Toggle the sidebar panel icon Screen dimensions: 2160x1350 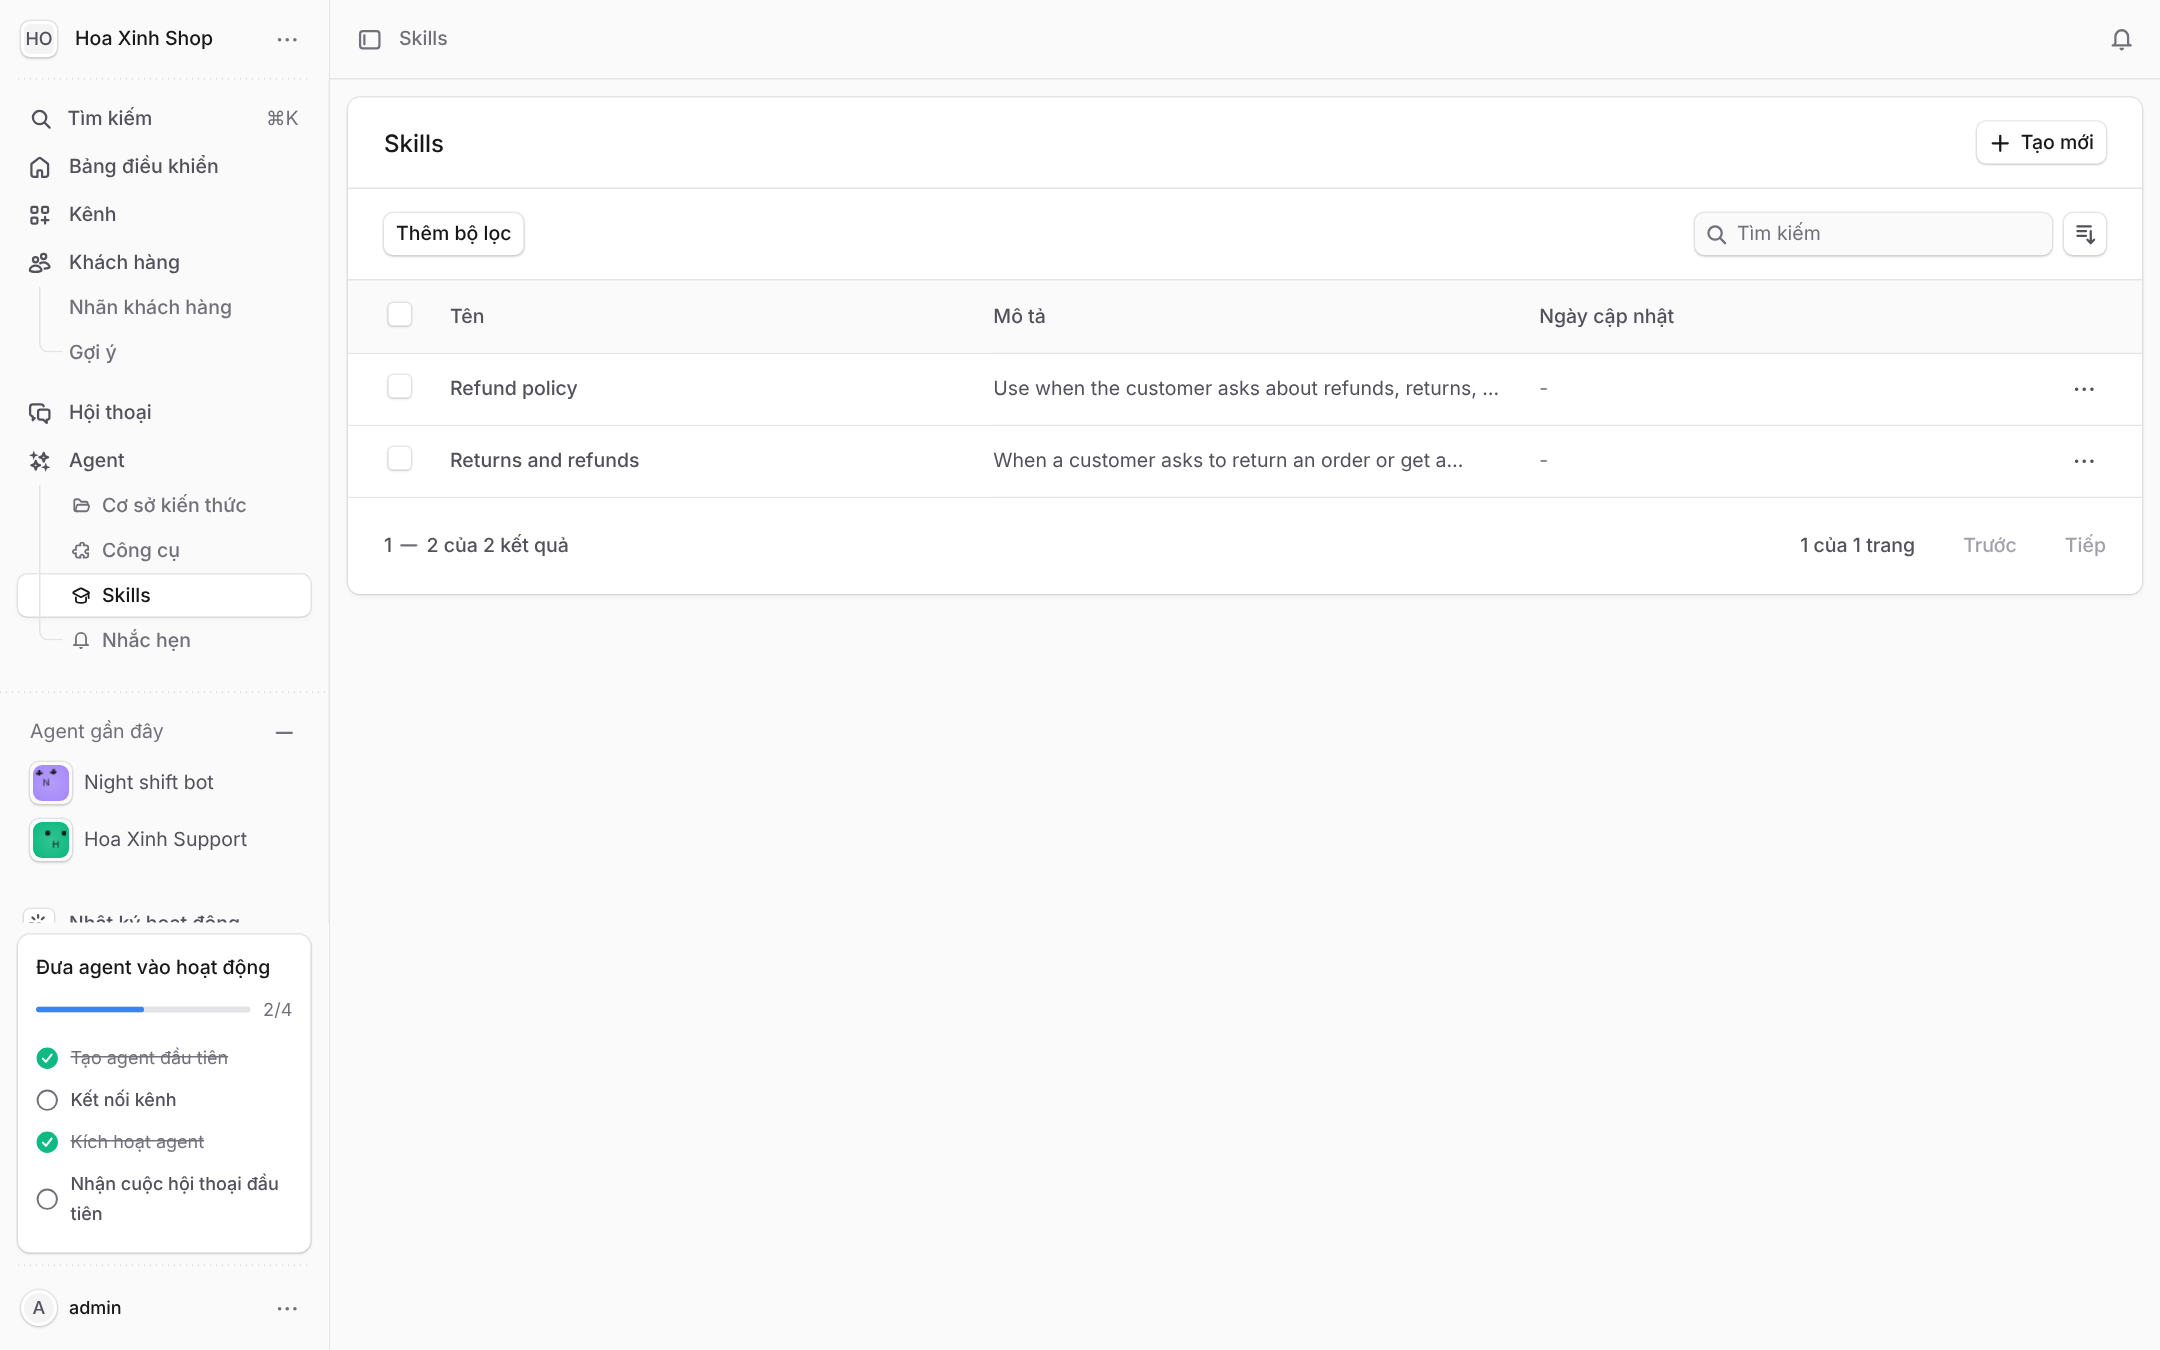(370, 39)
